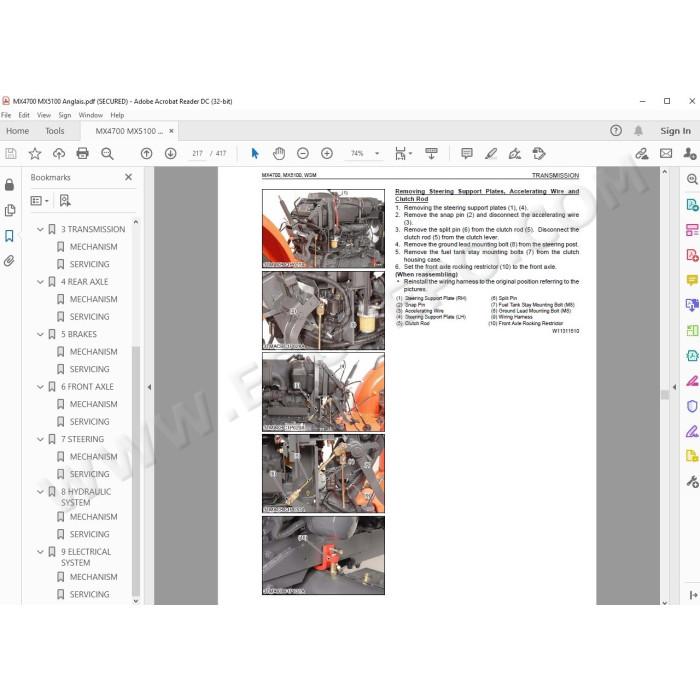Open the Edit menu

[24, 115]
